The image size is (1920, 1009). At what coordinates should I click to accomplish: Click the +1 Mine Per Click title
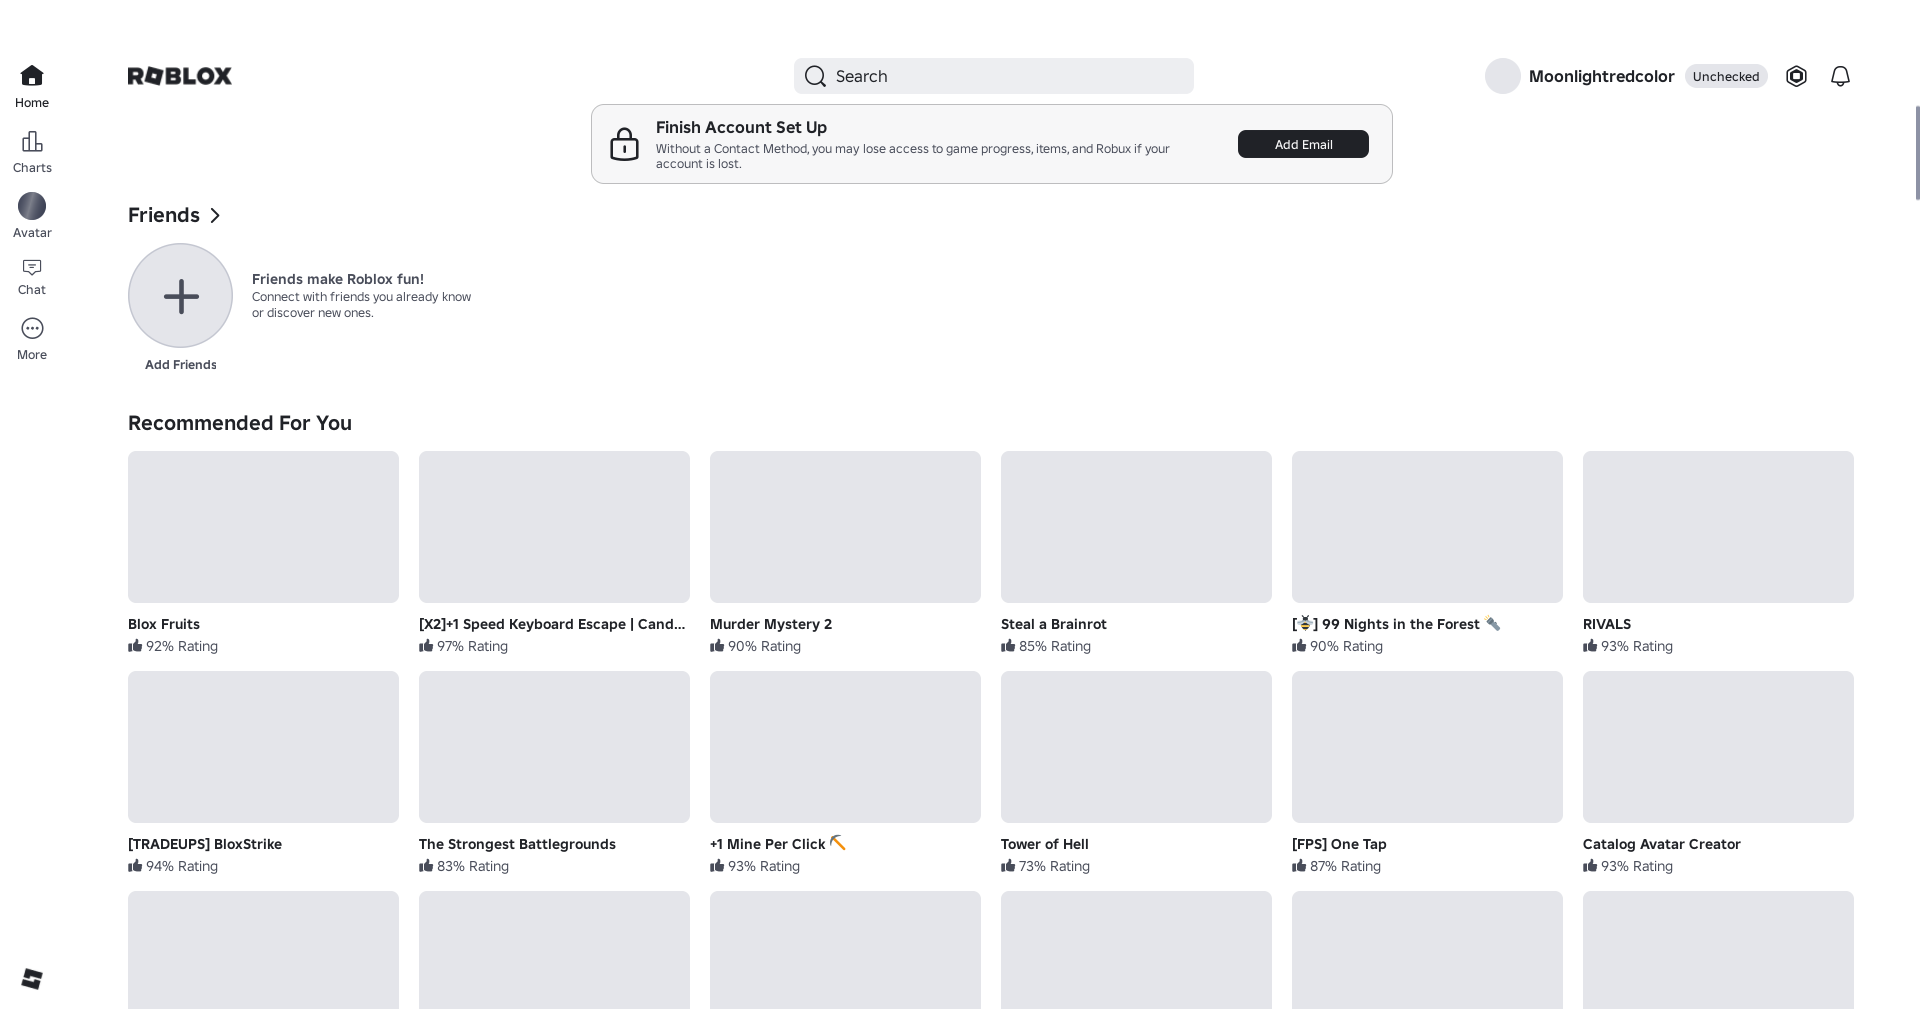coord(778,844)
